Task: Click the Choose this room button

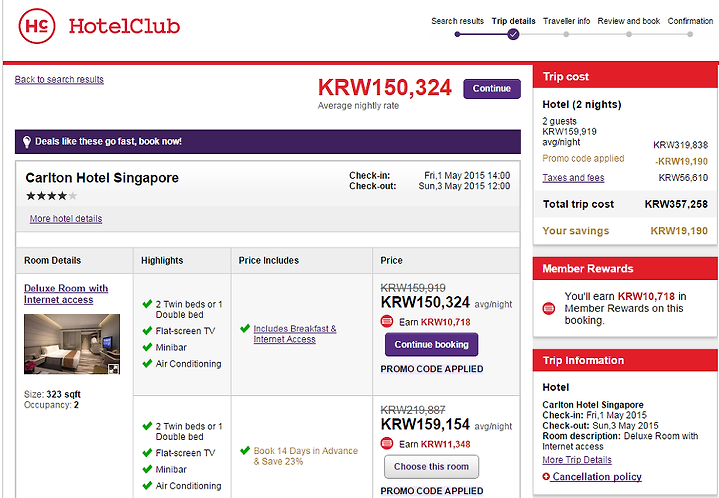Action: (x=432, y=467)
